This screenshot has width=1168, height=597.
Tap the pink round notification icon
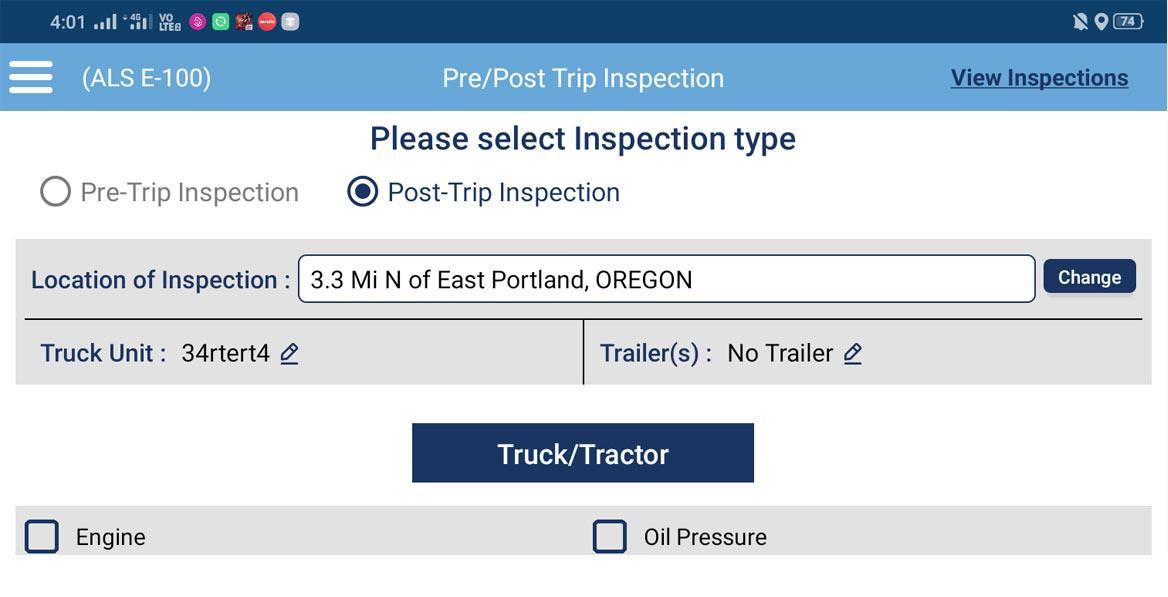197,22
